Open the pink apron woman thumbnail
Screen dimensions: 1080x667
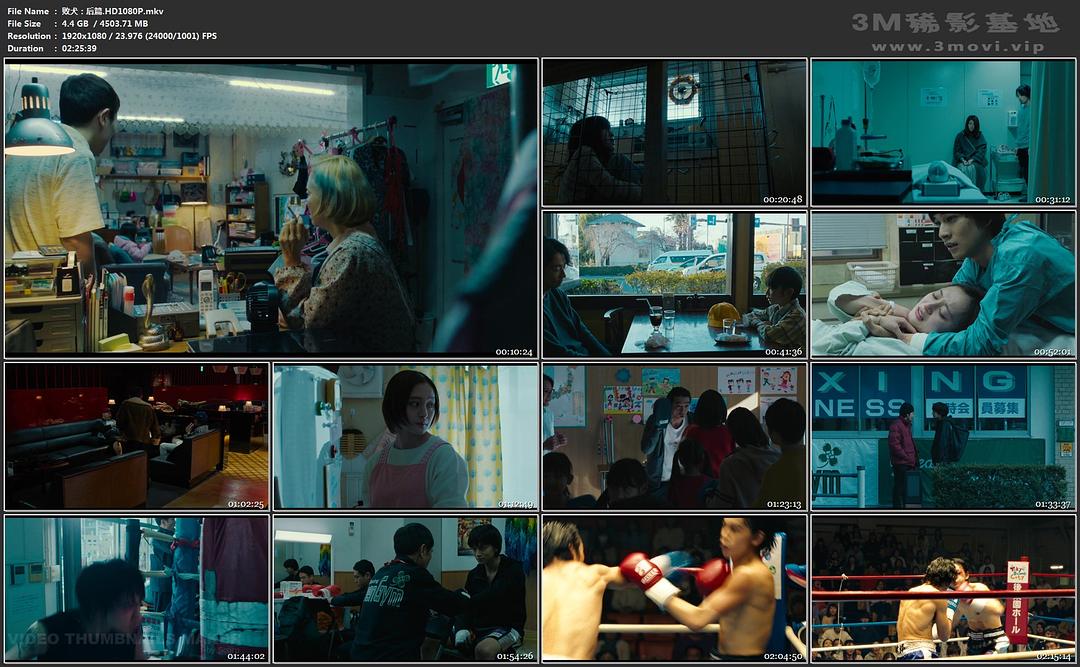click(x=405, y=436)
